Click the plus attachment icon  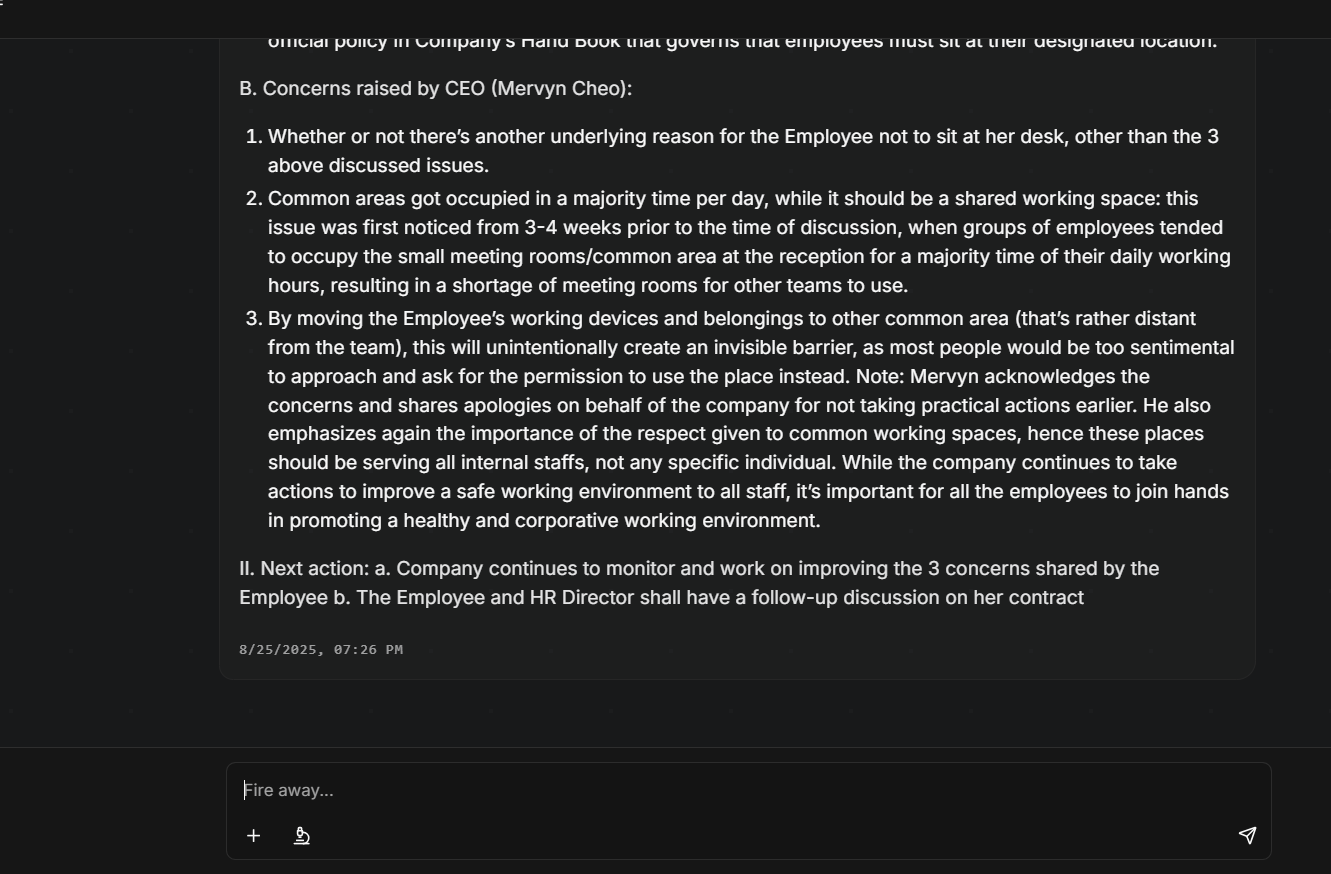[254, 836]
